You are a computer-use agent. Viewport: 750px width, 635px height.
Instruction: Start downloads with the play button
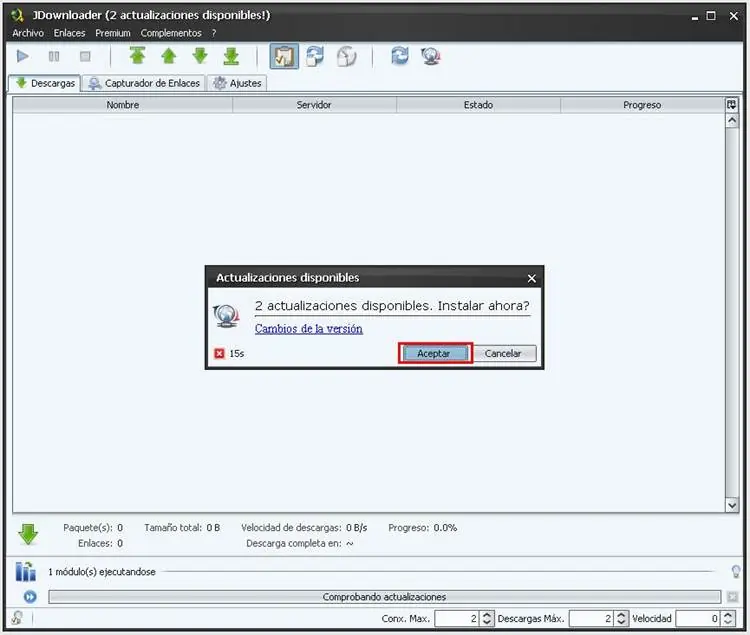click(x=22, y=56)
